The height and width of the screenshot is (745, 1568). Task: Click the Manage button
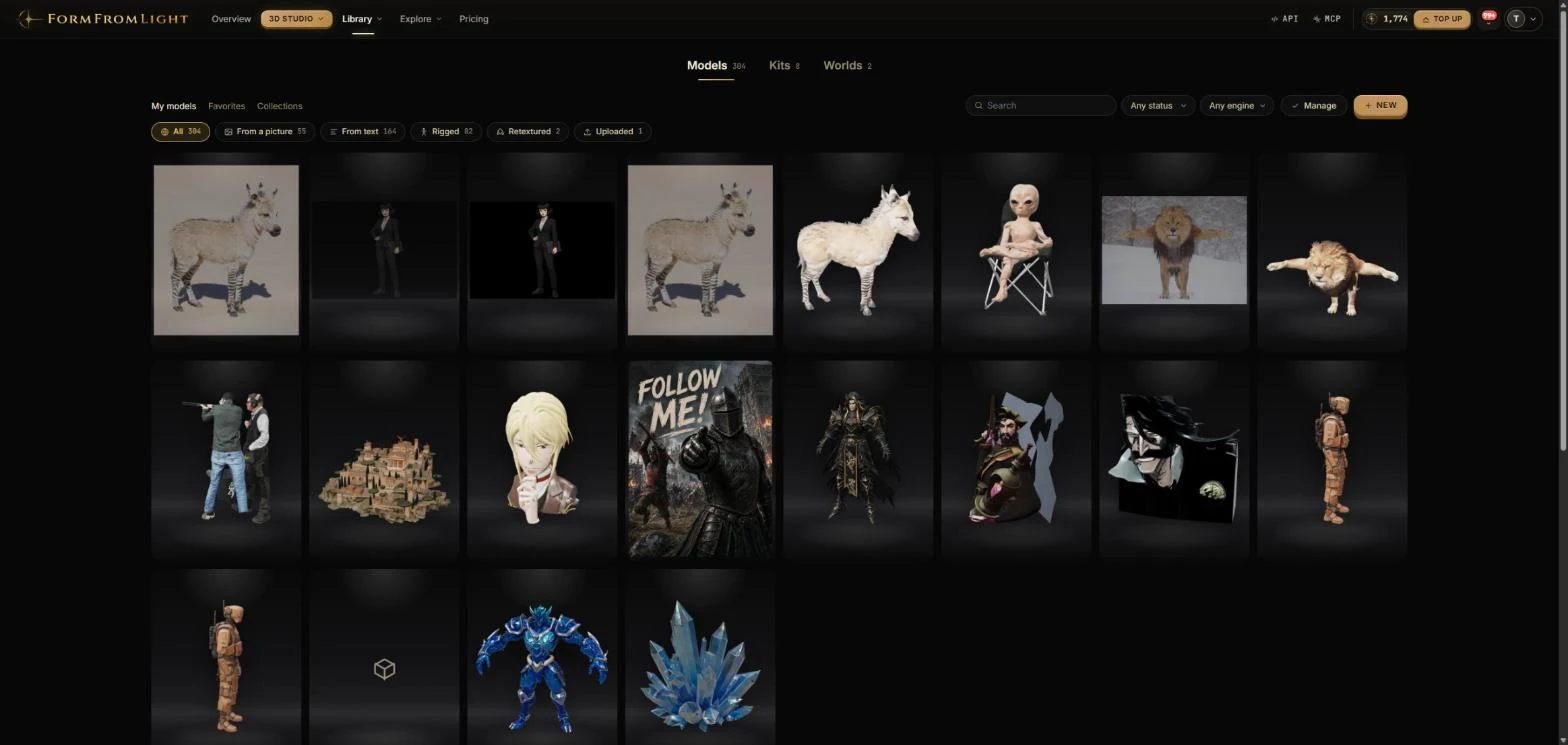click(x=1314, y=105)
